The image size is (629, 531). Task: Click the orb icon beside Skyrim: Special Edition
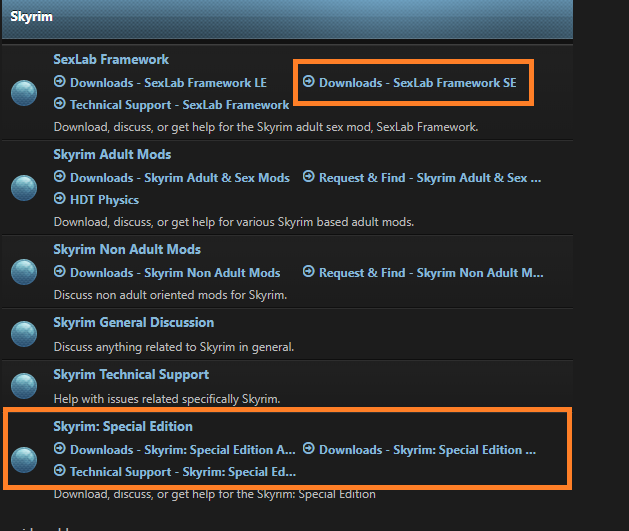tap(24, 460)
